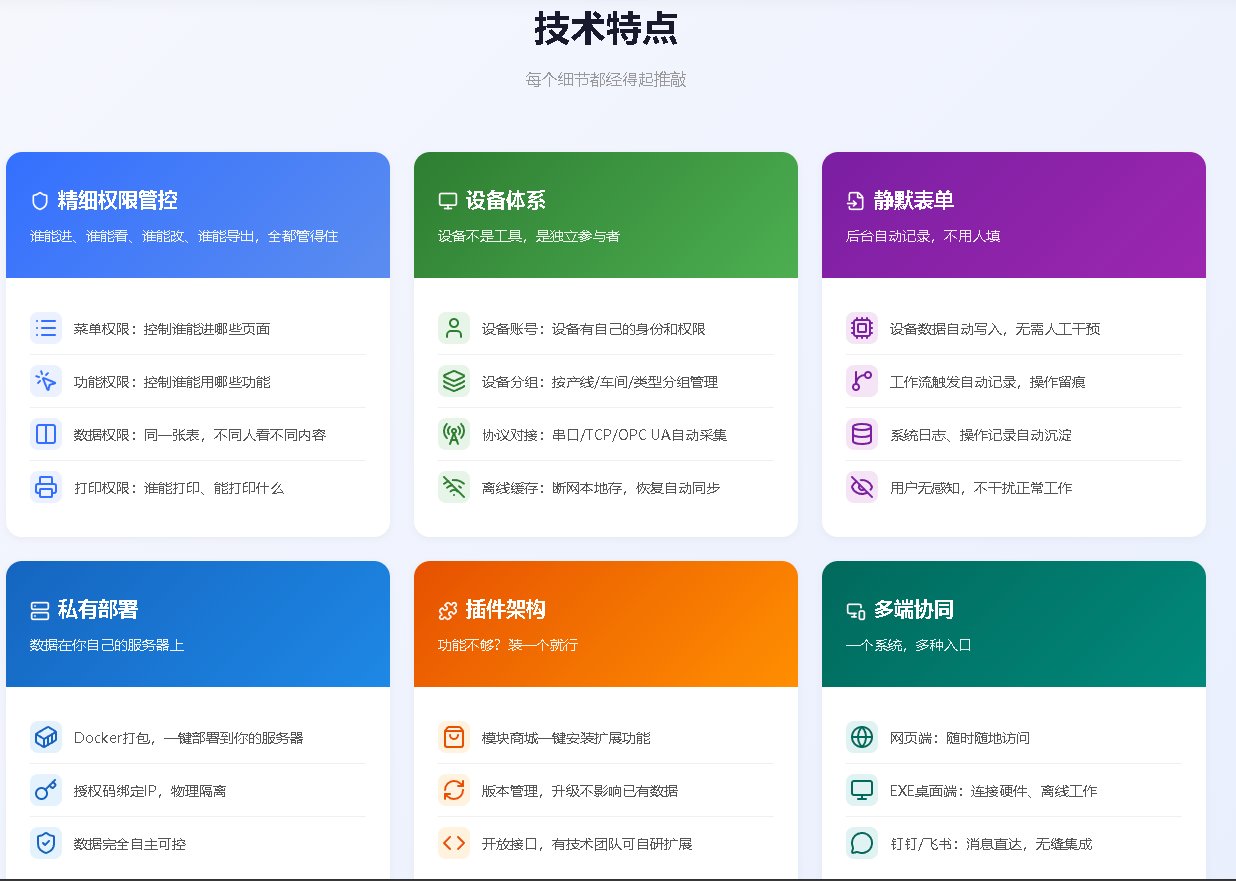Click the key icon for 授权码绑定IP

point(46,790)
